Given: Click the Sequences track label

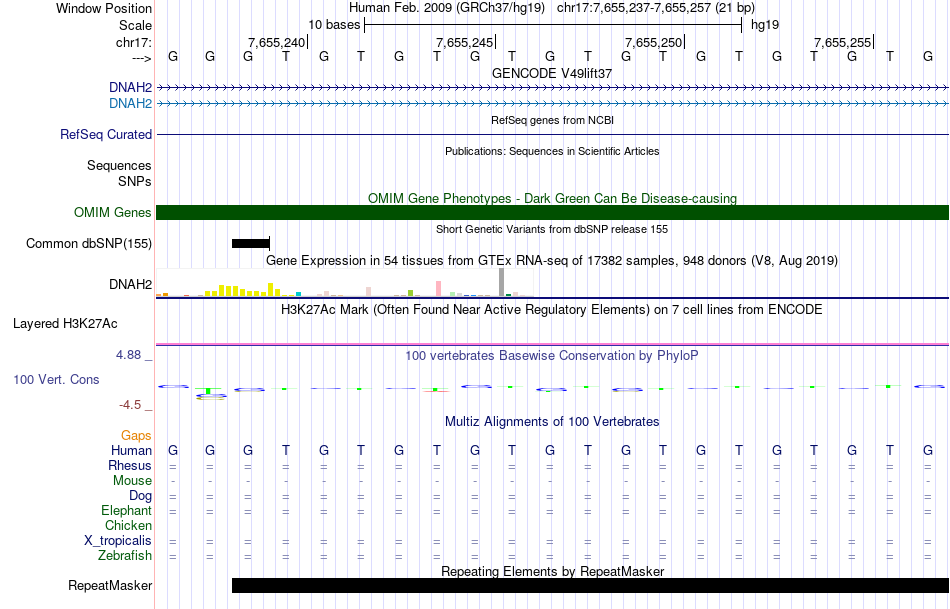Looking at the screenshot, I should point(119,165).
